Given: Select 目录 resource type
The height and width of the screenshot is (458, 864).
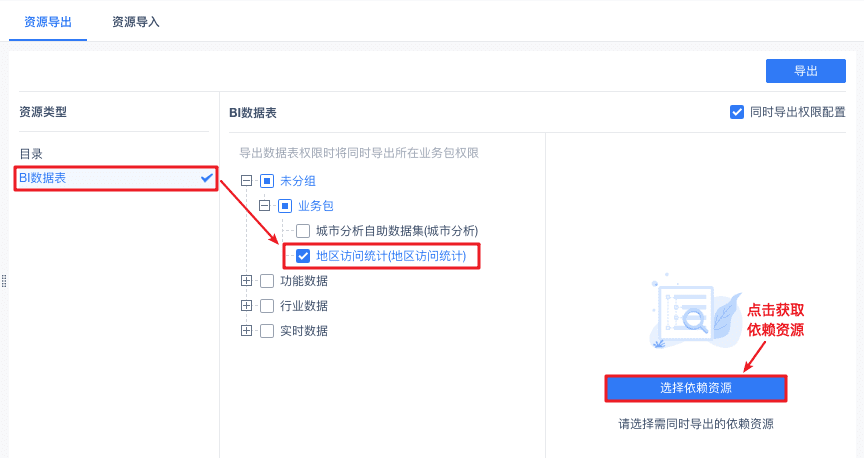Looking at the screenshot, I should coord(31,154).
